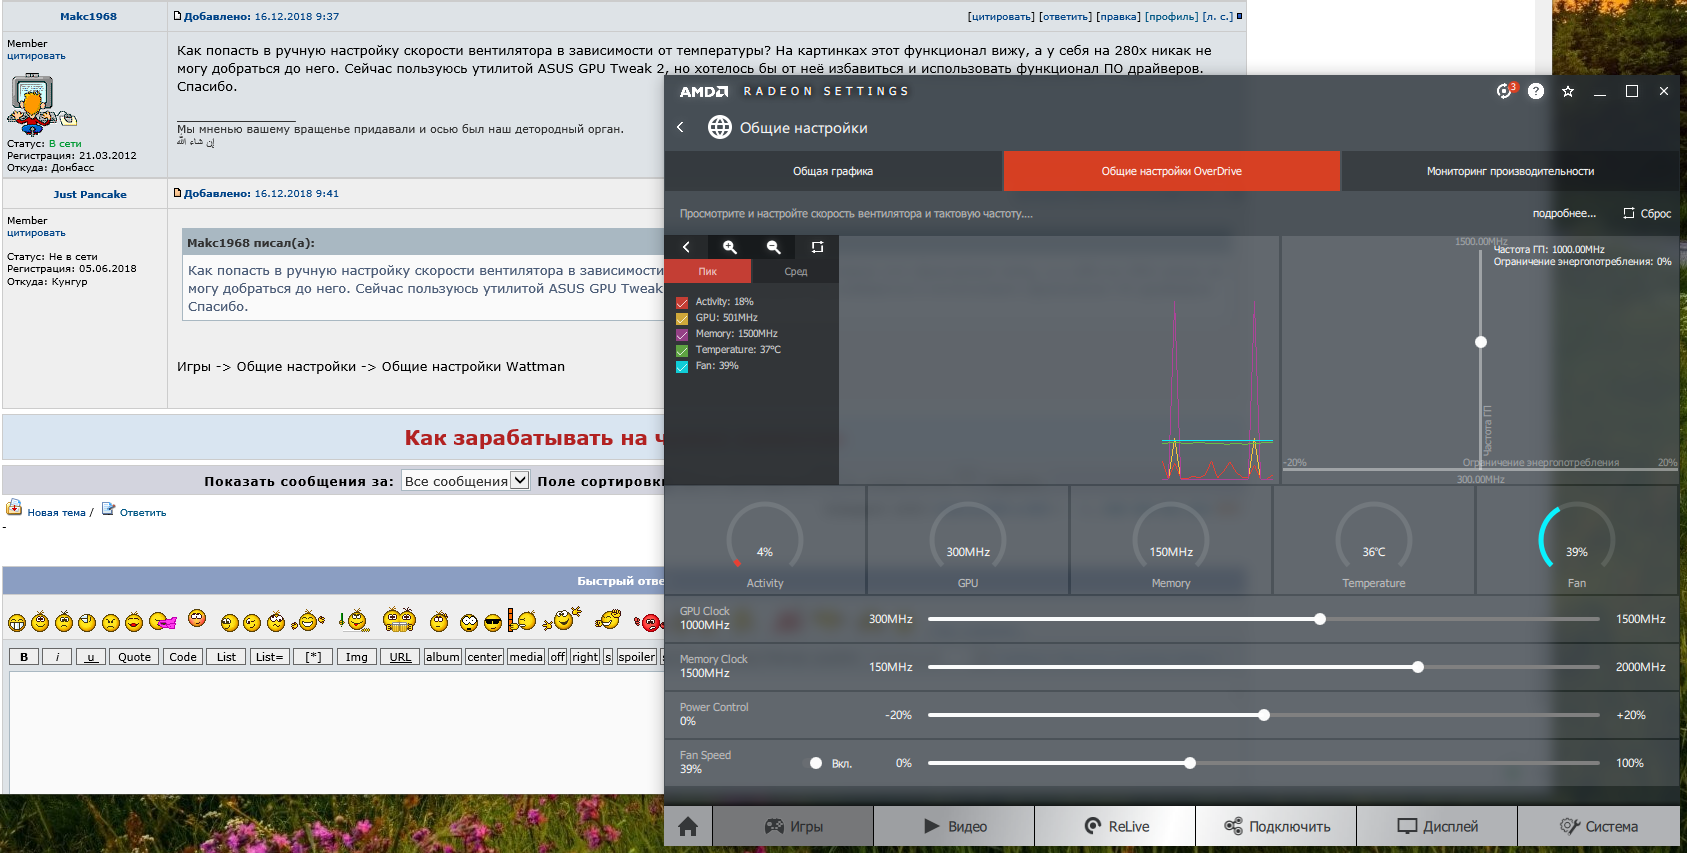Open the ReLive section
Image resolution: width=1687 pixels, height=853 pixels.
[x=1116, y=826]
